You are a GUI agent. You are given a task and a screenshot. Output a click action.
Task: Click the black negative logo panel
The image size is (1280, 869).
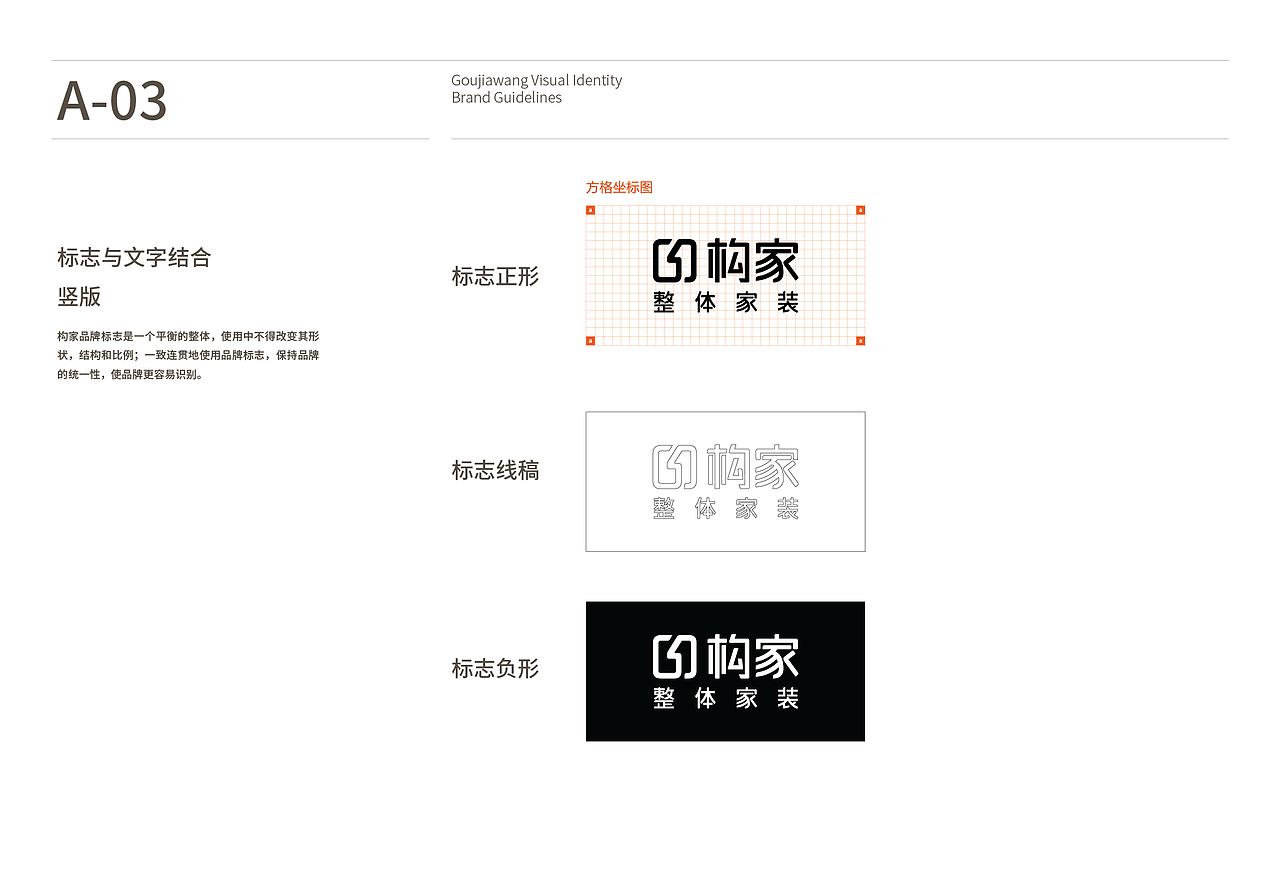(725, 671)
